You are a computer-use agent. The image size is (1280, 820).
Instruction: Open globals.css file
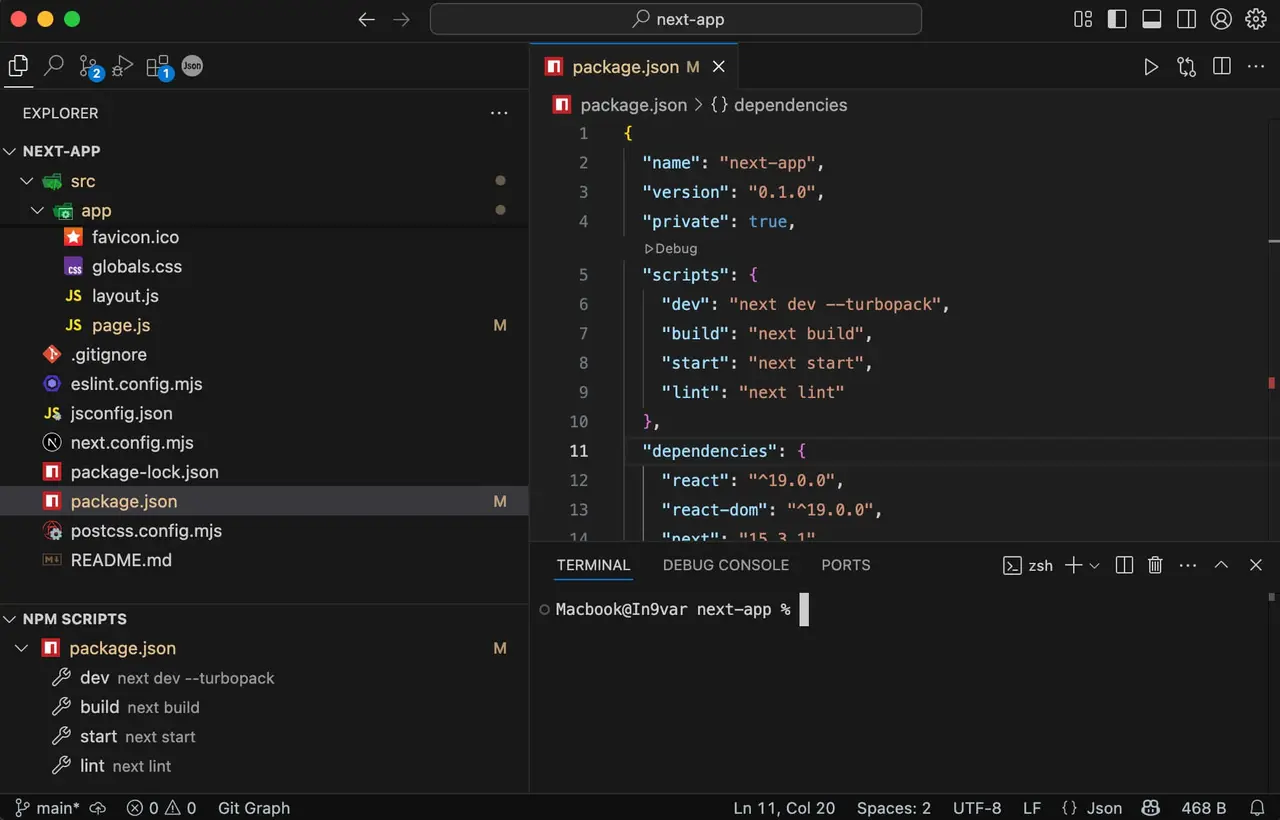tap(264, 267)
